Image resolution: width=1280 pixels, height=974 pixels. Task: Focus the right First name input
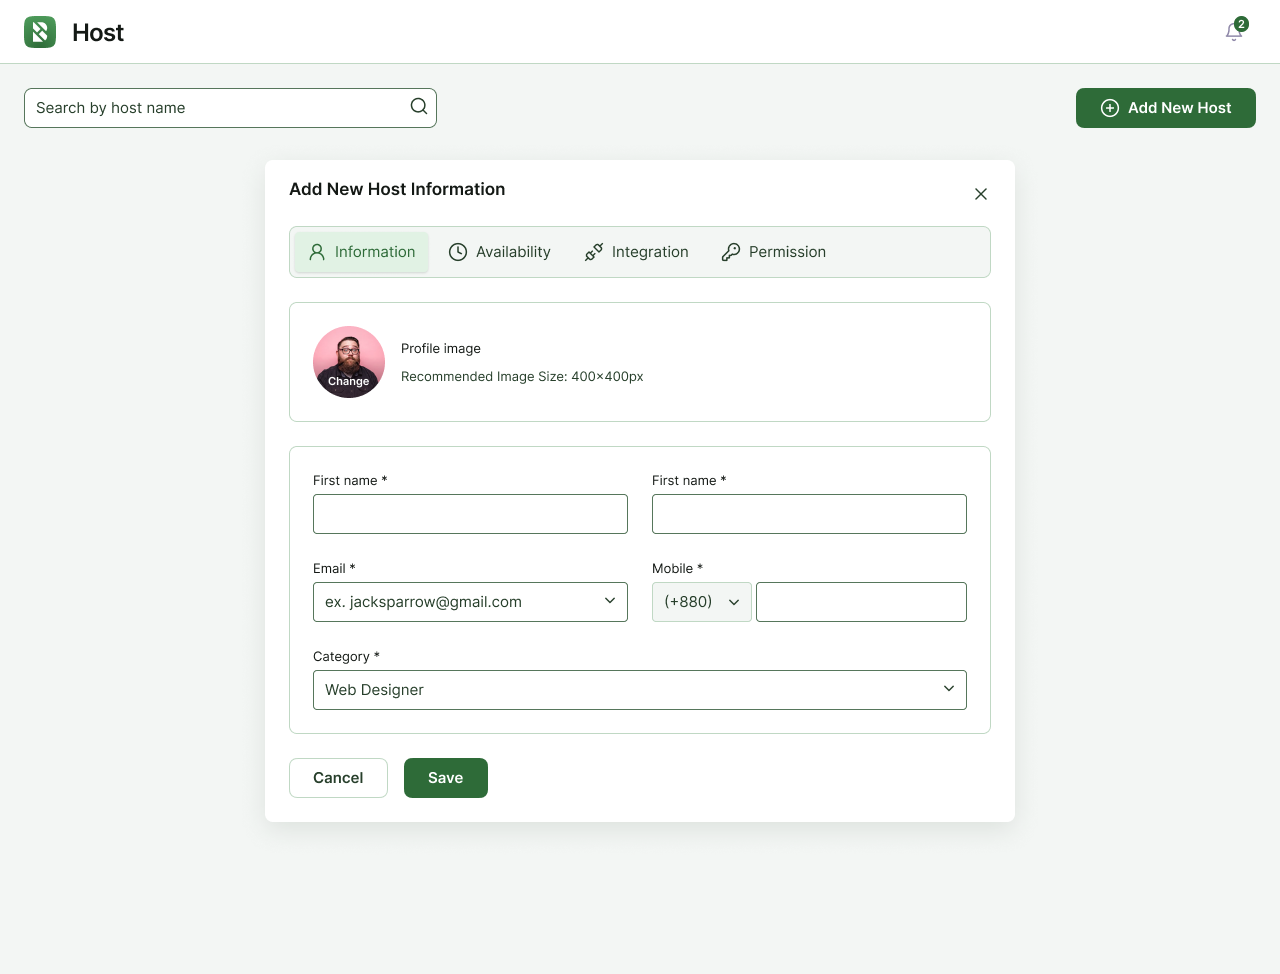(x=809, y=514)
